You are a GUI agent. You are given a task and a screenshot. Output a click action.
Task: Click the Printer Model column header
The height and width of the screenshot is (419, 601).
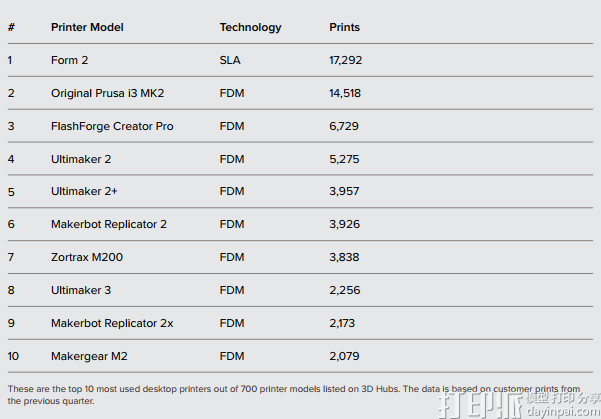tap(87, 27)
